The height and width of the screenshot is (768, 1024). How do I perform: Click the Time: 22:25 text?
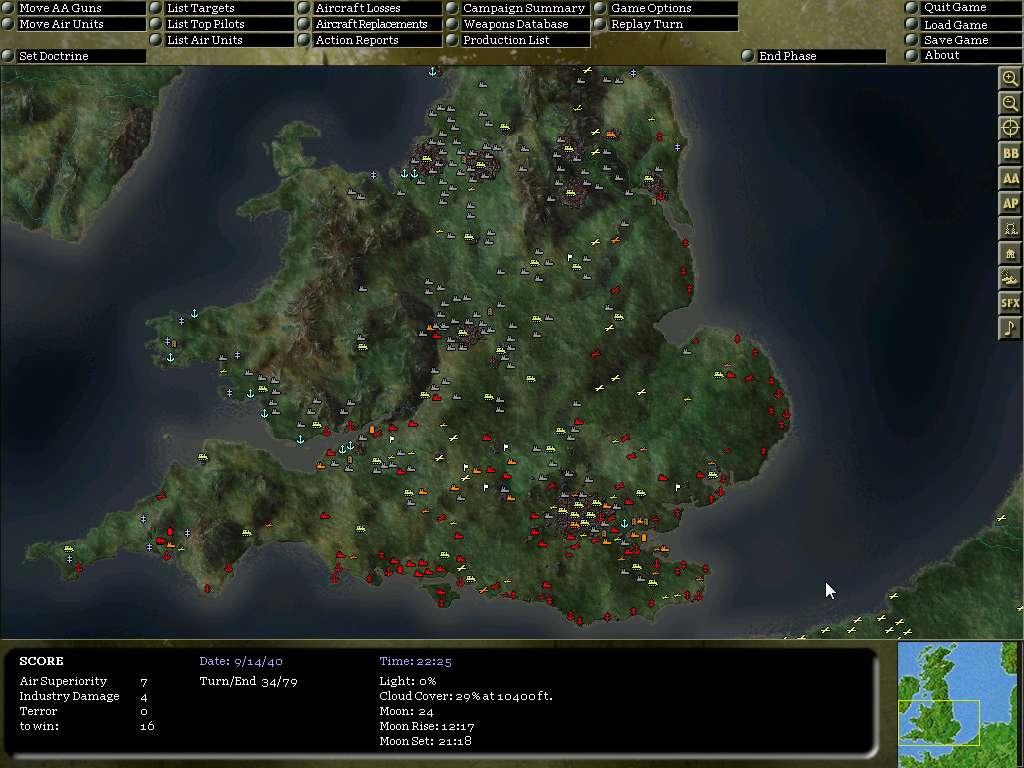pos(415,662)
